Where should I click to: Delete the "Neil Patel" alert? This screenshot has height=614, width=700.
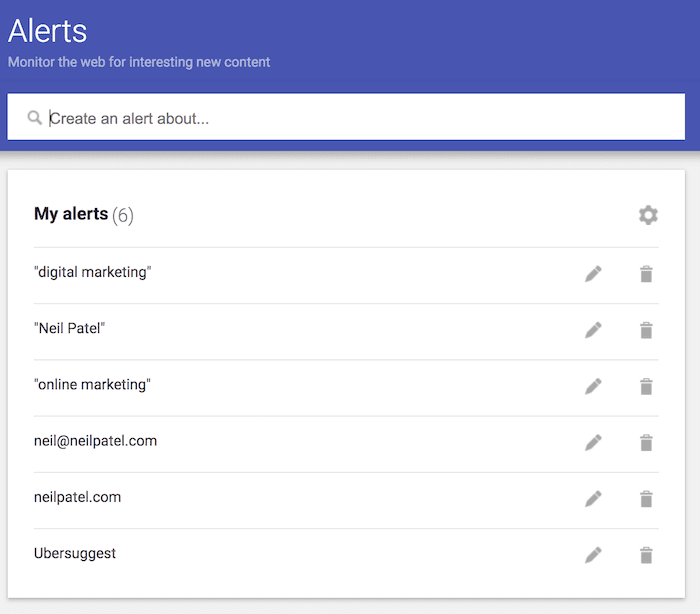tap(646, 330)
